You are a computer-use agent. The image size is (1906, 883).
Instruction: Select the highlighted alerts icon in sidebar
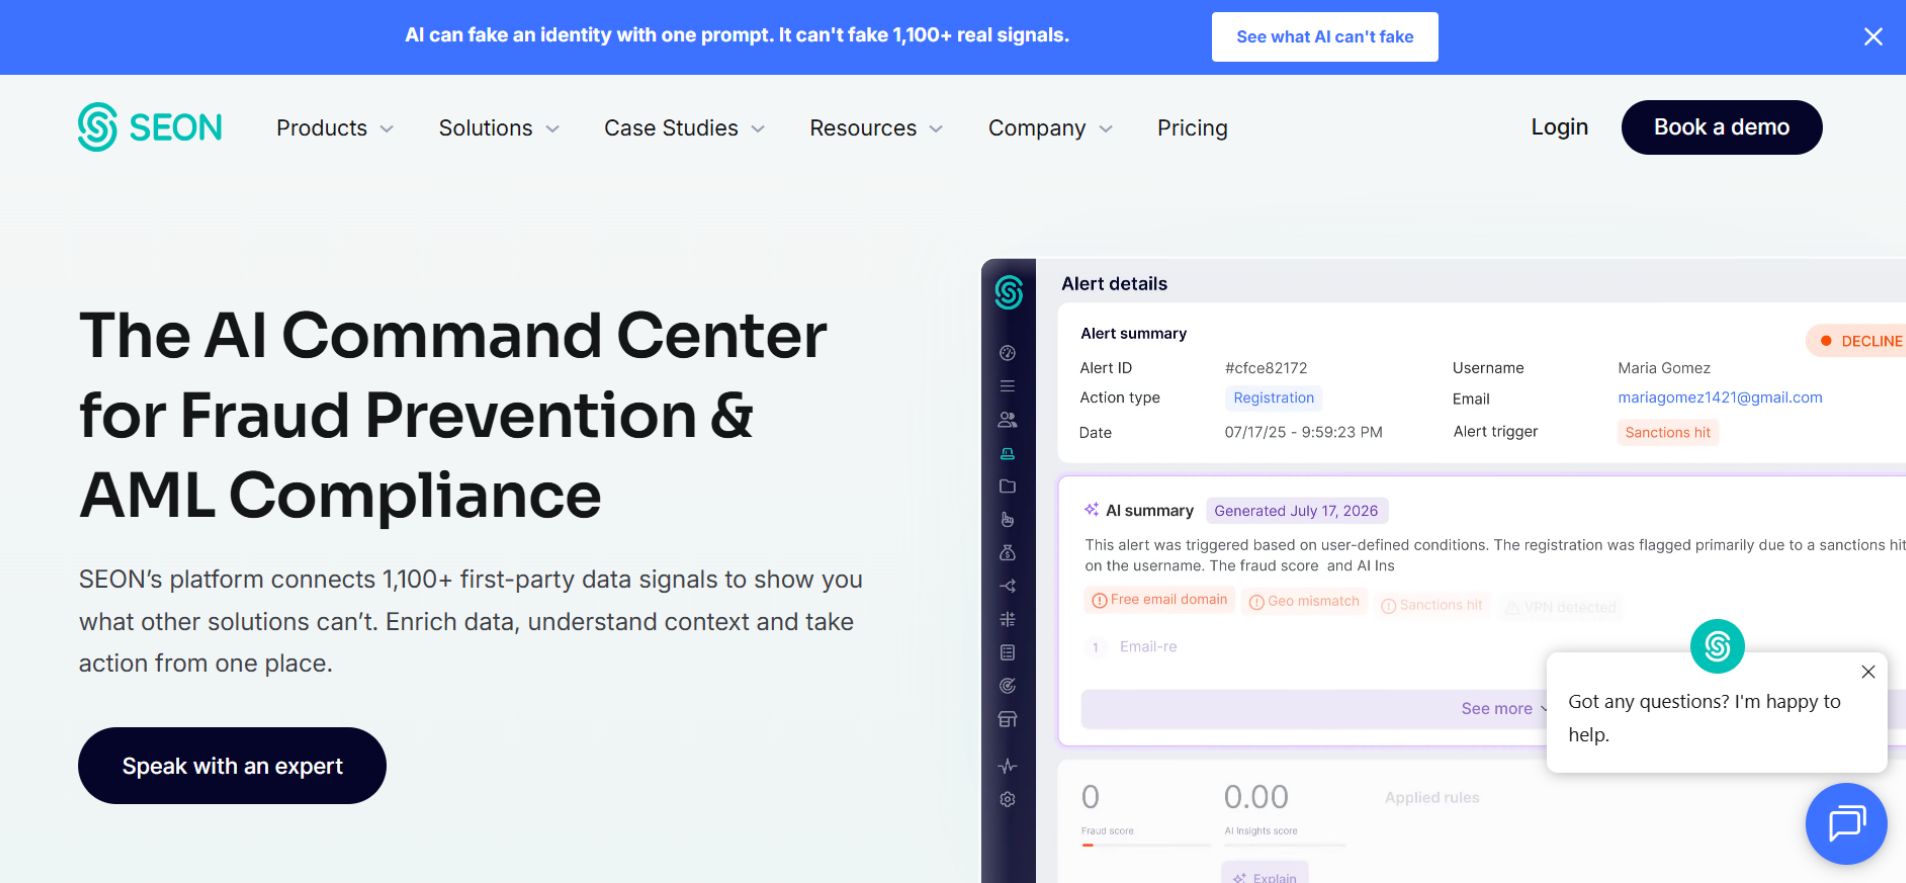coord(1007,453)
